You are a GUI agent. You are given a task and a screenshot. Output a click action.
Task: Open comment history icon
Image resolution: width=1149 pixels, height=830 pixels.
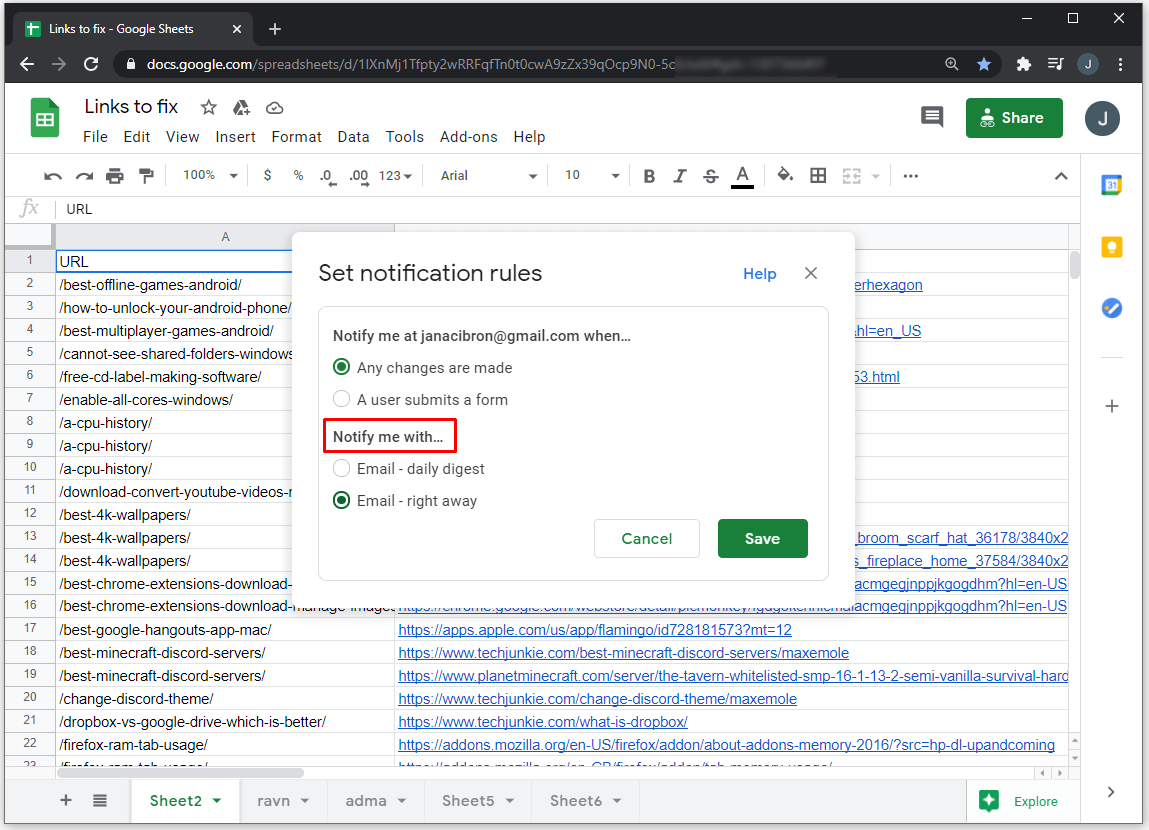coord(931,118)
